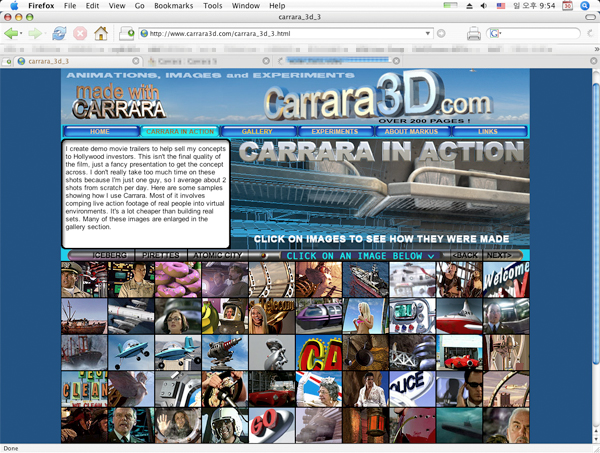Select the PIRETTES section link
The height and width of the screenshot is (453, 600).
pos(161,255)
